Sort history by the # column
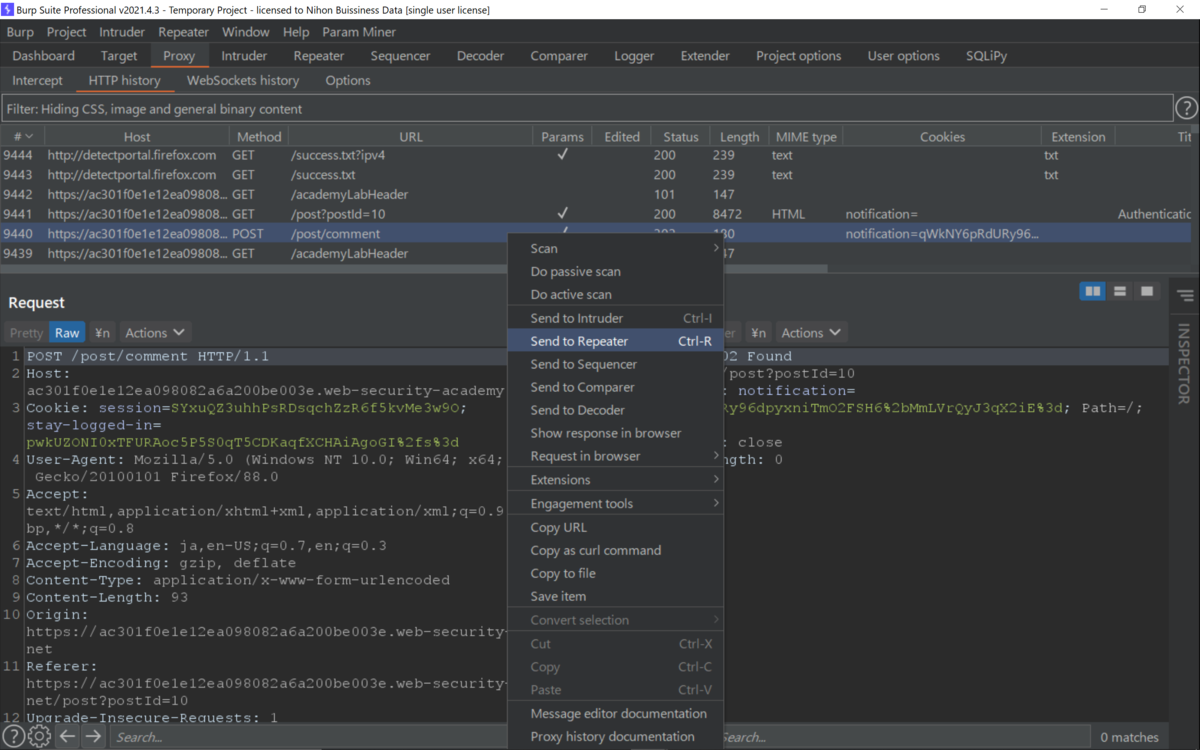The height and width of the screenshot is (750, 1200). 22,136
